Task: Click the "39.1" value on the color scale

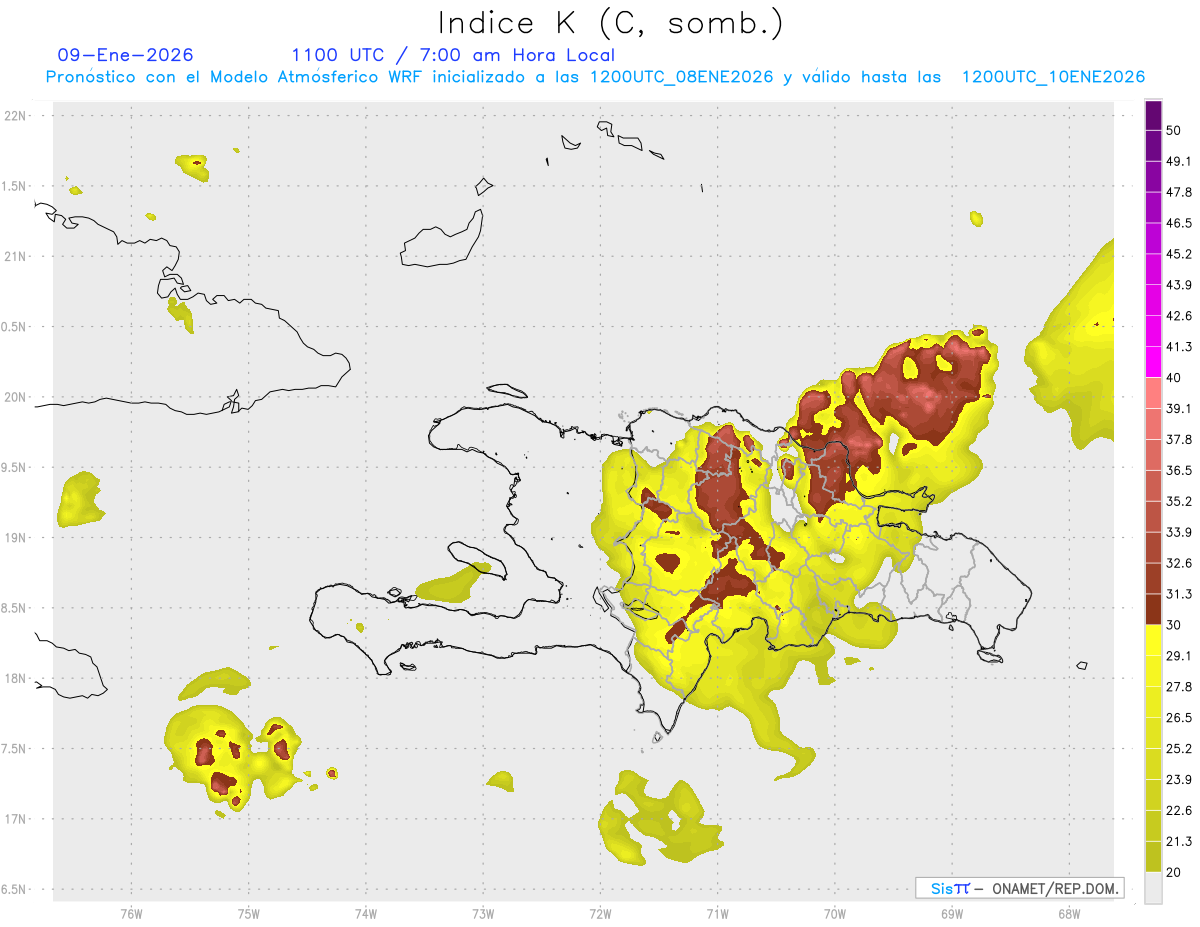Action: click(1179, 408)
